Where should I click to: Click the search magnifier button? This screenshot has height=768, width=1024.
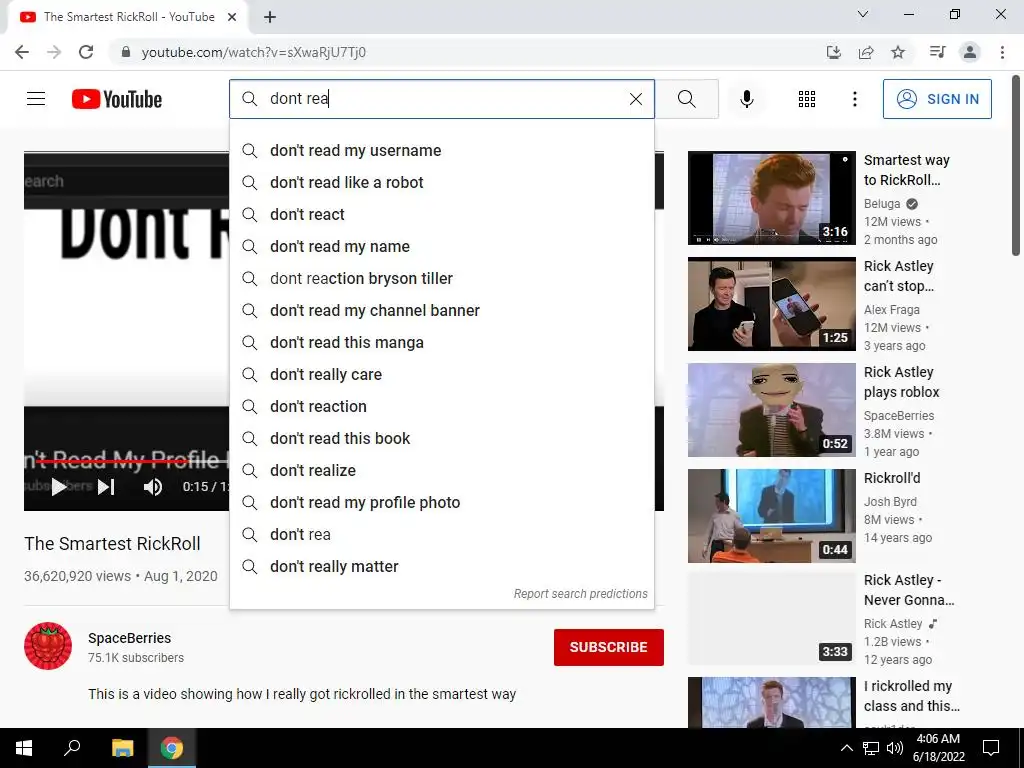[x=686, y=99]
